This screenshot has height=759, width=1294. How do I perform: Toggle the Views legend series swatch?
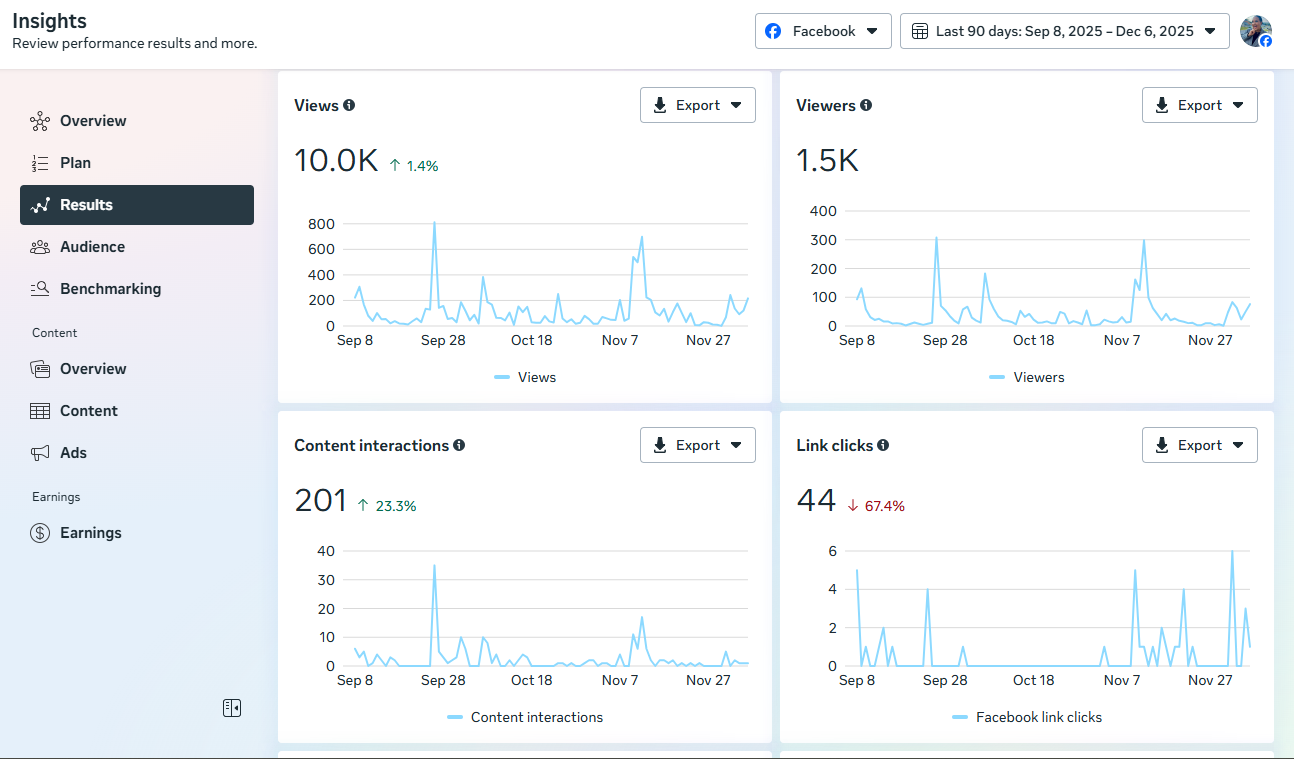[x=502, y=377]
